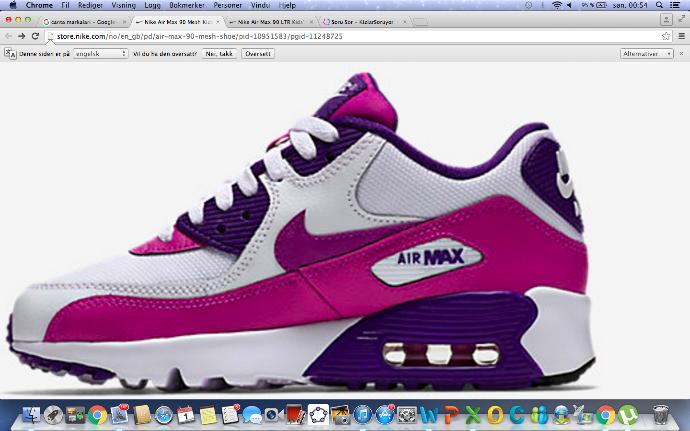Close the translation bar with its x button
This screenshot has width=690, height=431.
[x=681, y=54]
